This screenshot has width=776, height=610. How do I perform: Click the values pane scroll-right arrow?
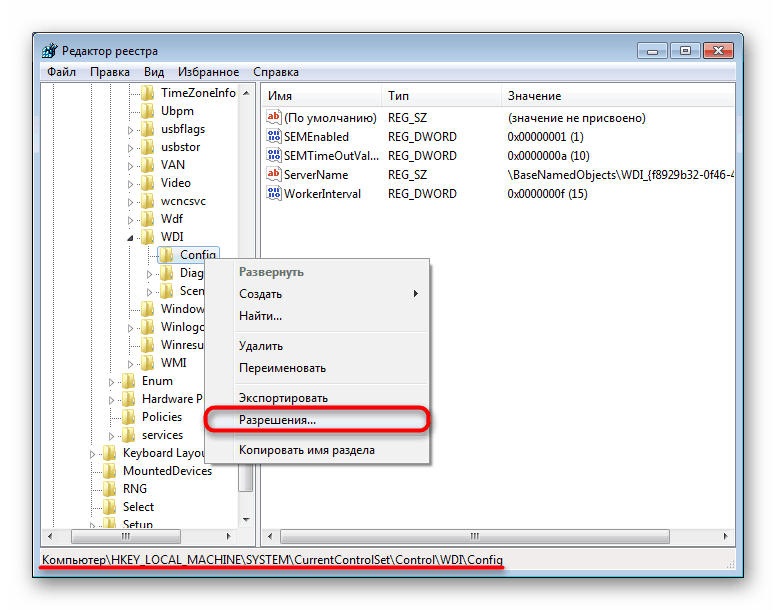click(x=725, y=536)
